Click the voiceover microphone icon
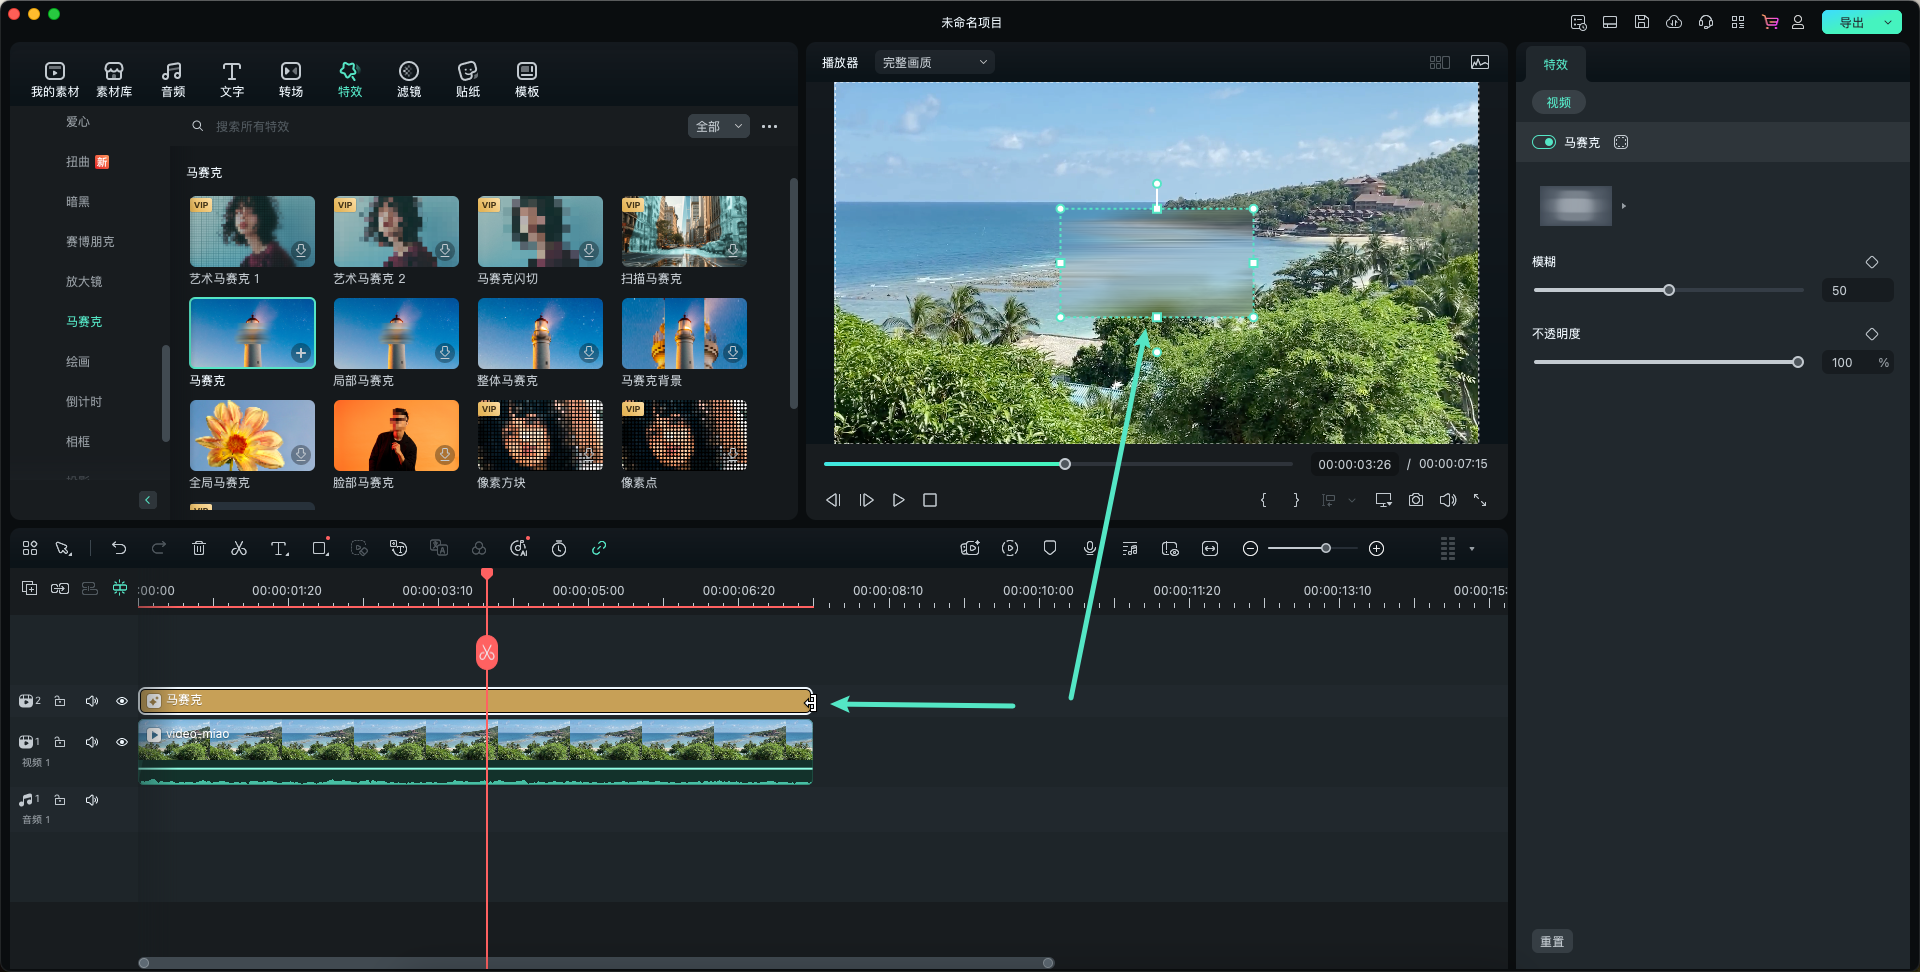 pyautogui.click(x=1090, y=548)
